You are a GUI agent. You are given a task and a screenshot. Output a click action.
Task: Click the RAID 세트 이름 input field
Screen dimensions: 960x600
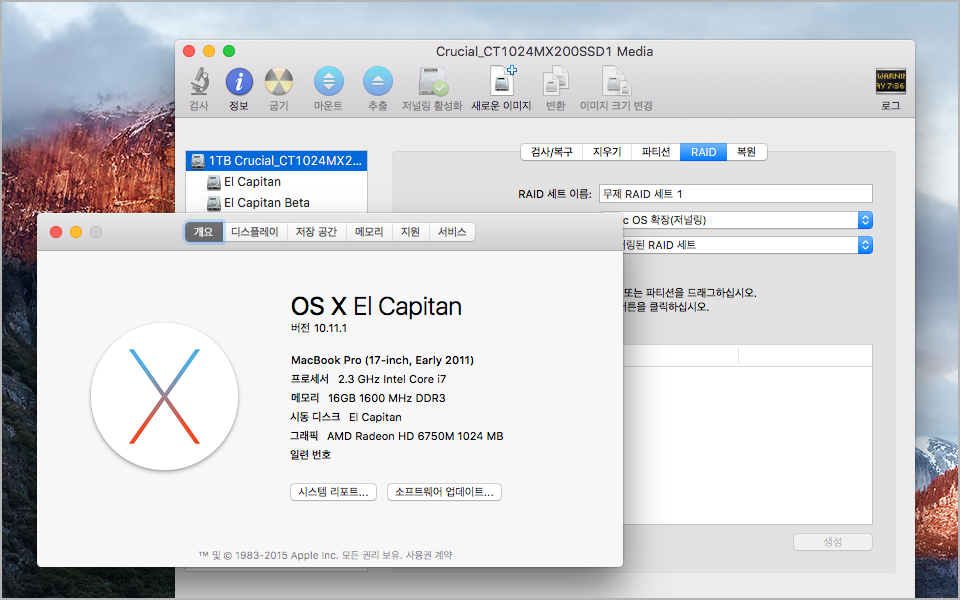coord(735,193)
